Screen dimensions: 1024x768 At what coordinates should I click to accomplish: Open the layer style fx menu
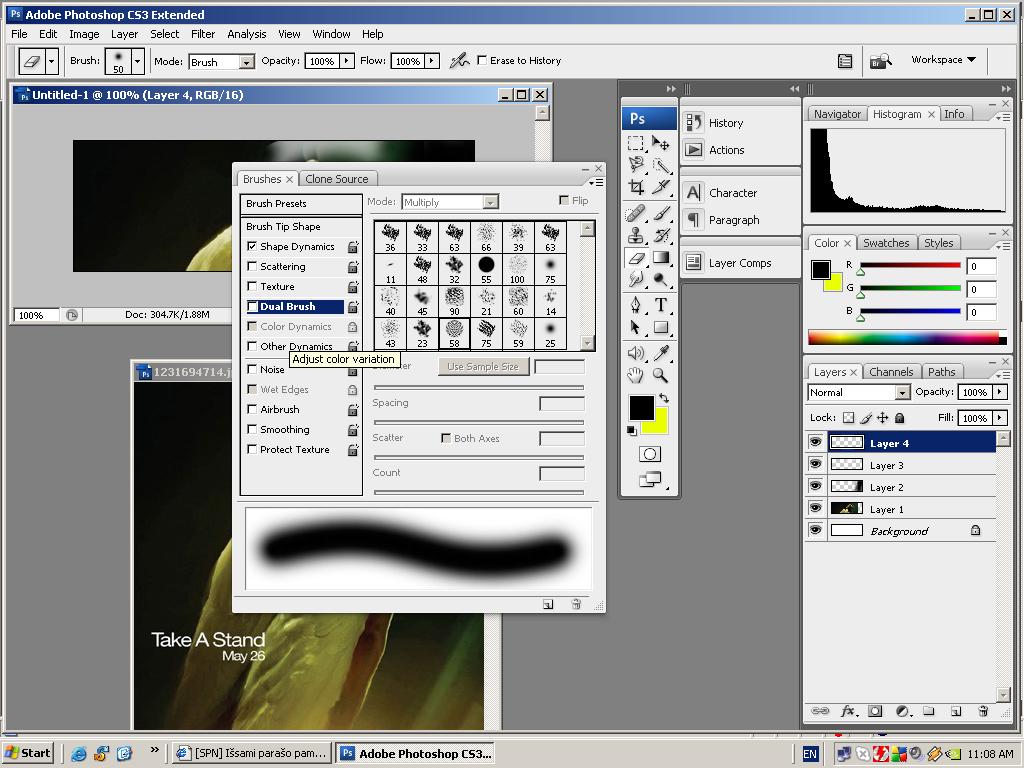click(848, 711)
